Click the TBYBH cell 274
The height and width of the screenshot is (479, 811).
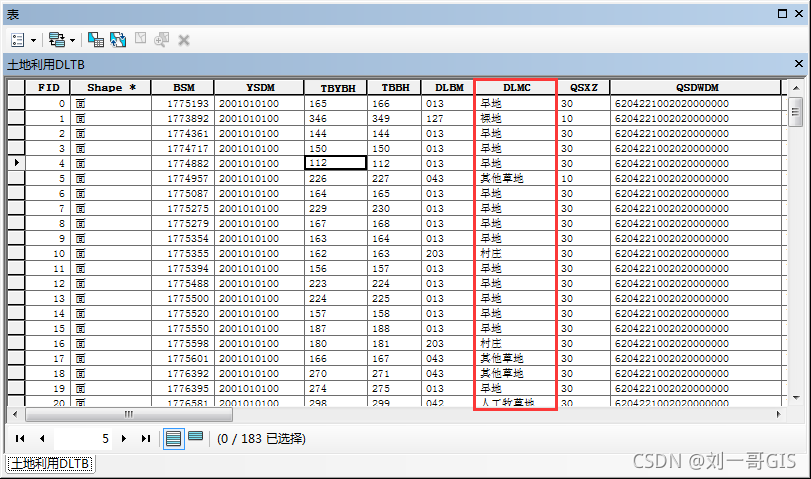[336, 388]
